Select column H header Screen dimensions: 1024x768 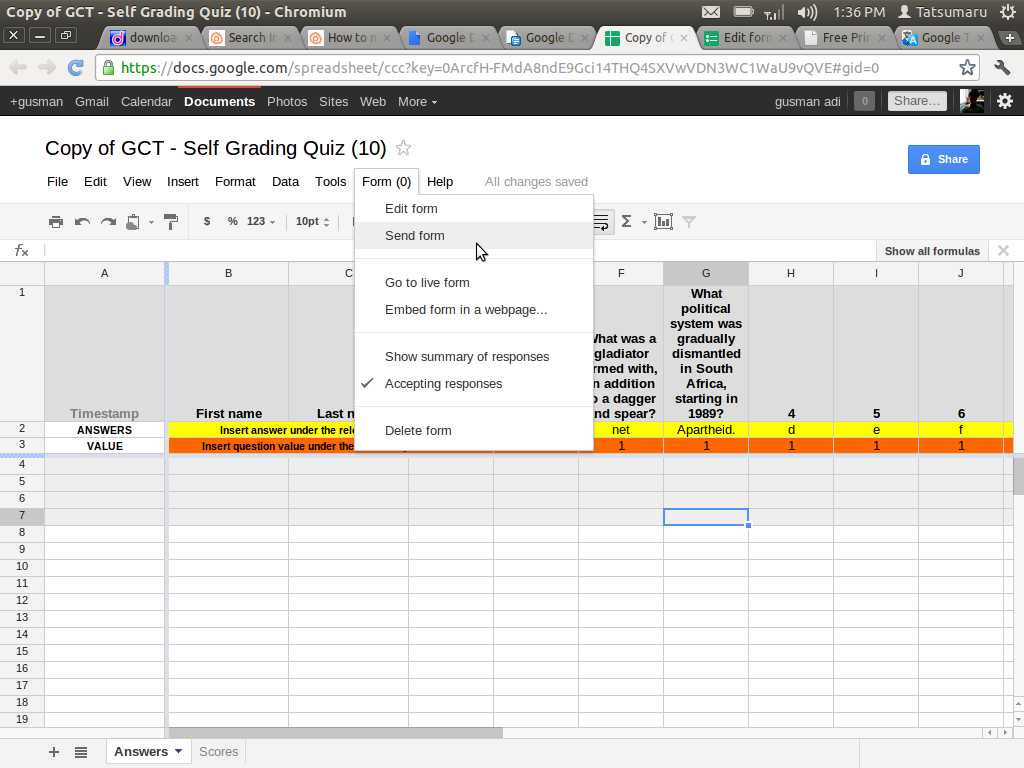coord(791,273)
